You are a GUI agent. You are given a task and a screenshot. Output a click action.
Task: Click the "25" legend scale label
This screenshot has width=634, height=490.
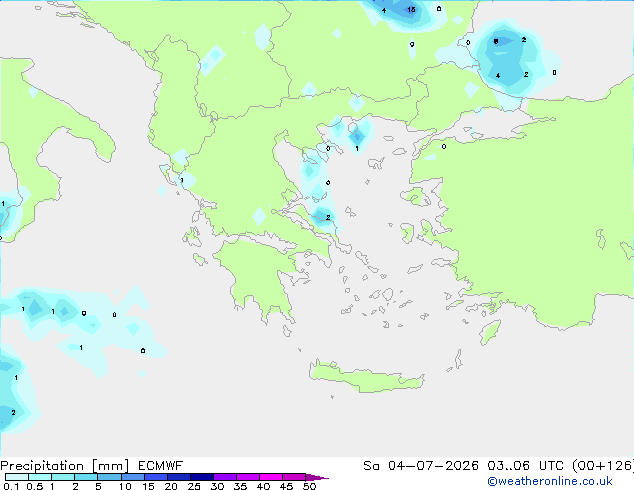point(194,486)
